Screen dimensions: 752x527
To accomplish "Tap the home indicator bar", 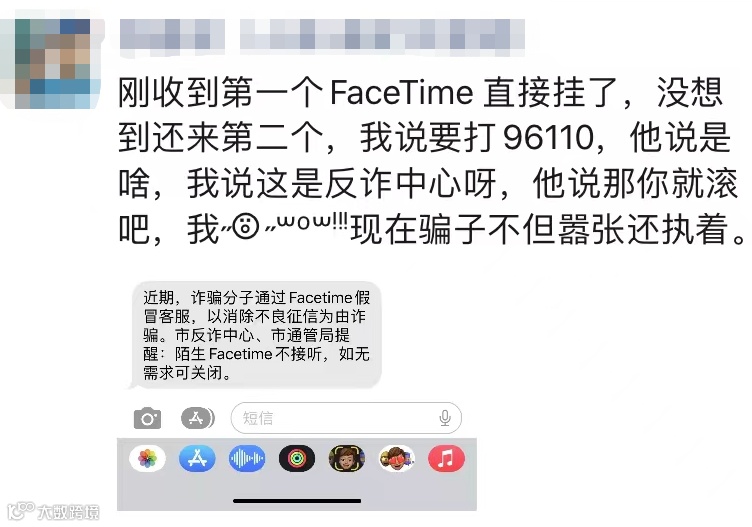I will pyautogui.click(x=297, y=501).
